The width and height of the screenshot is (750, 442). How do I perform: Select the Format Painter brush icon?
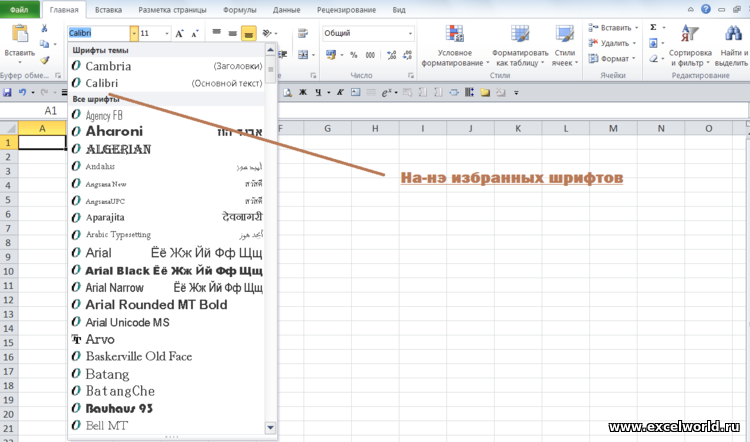click(44, 60)
